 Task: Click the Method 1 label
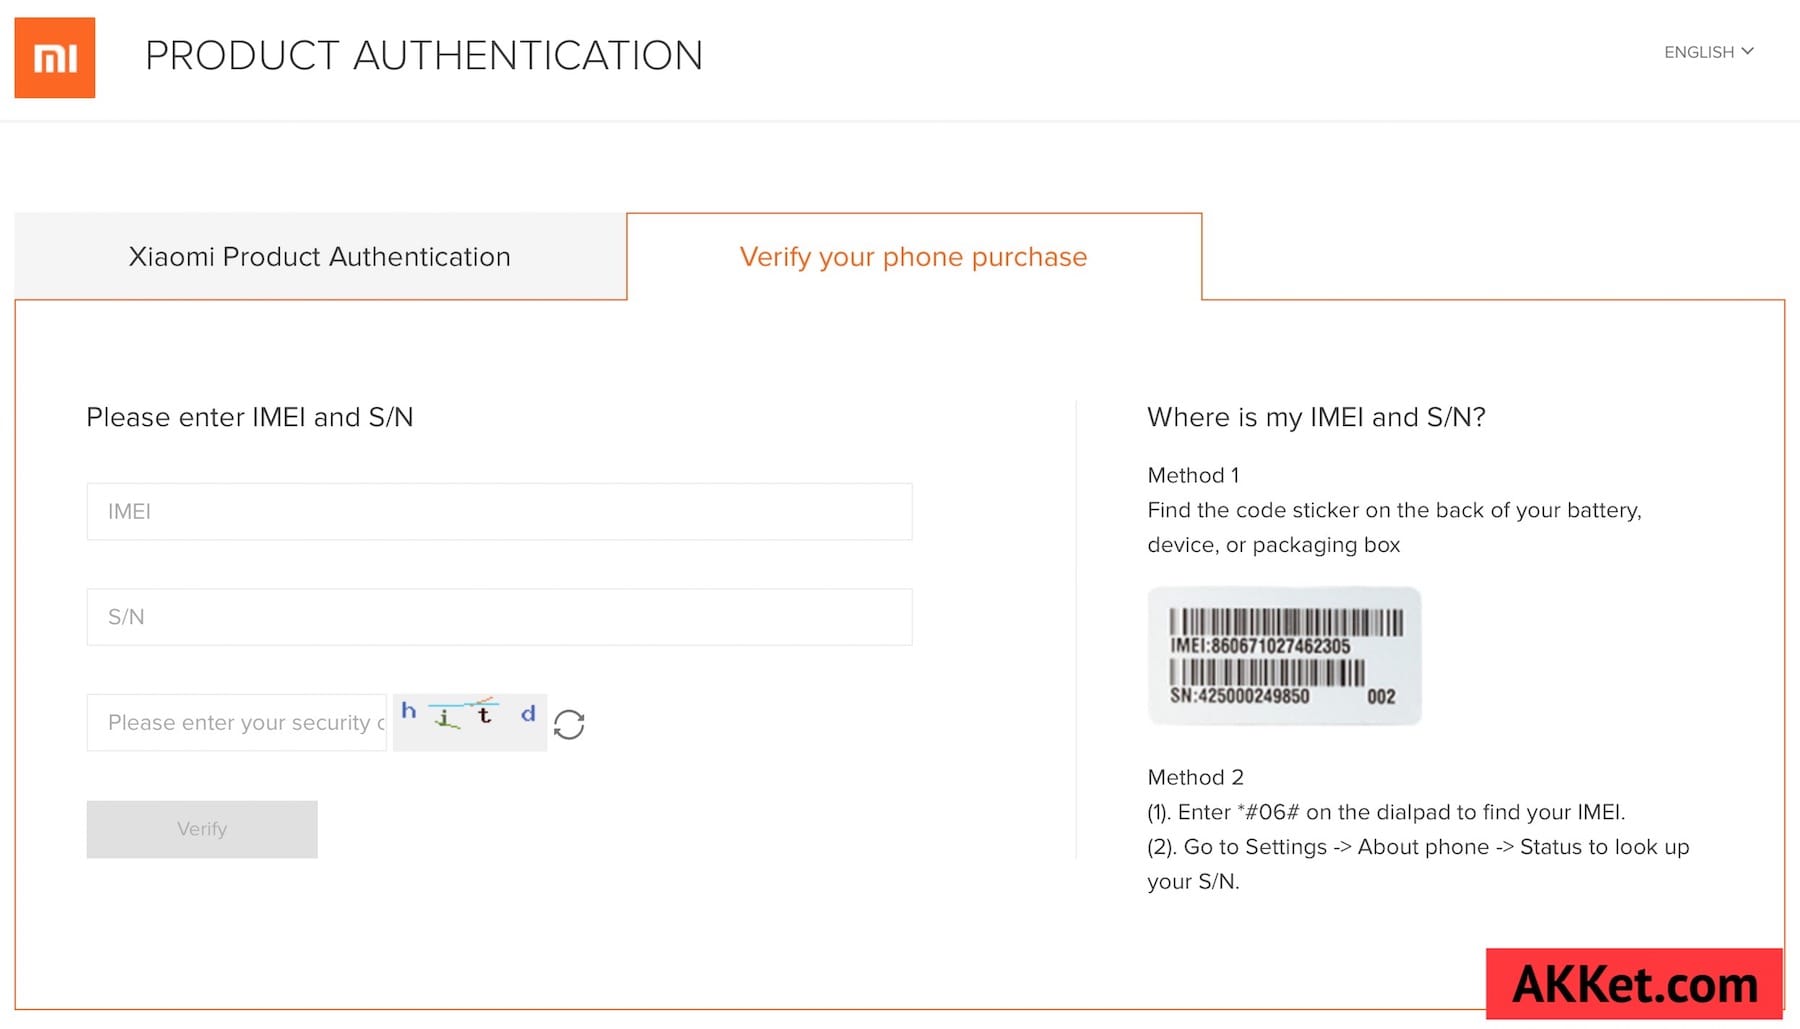click(1193, 475)
